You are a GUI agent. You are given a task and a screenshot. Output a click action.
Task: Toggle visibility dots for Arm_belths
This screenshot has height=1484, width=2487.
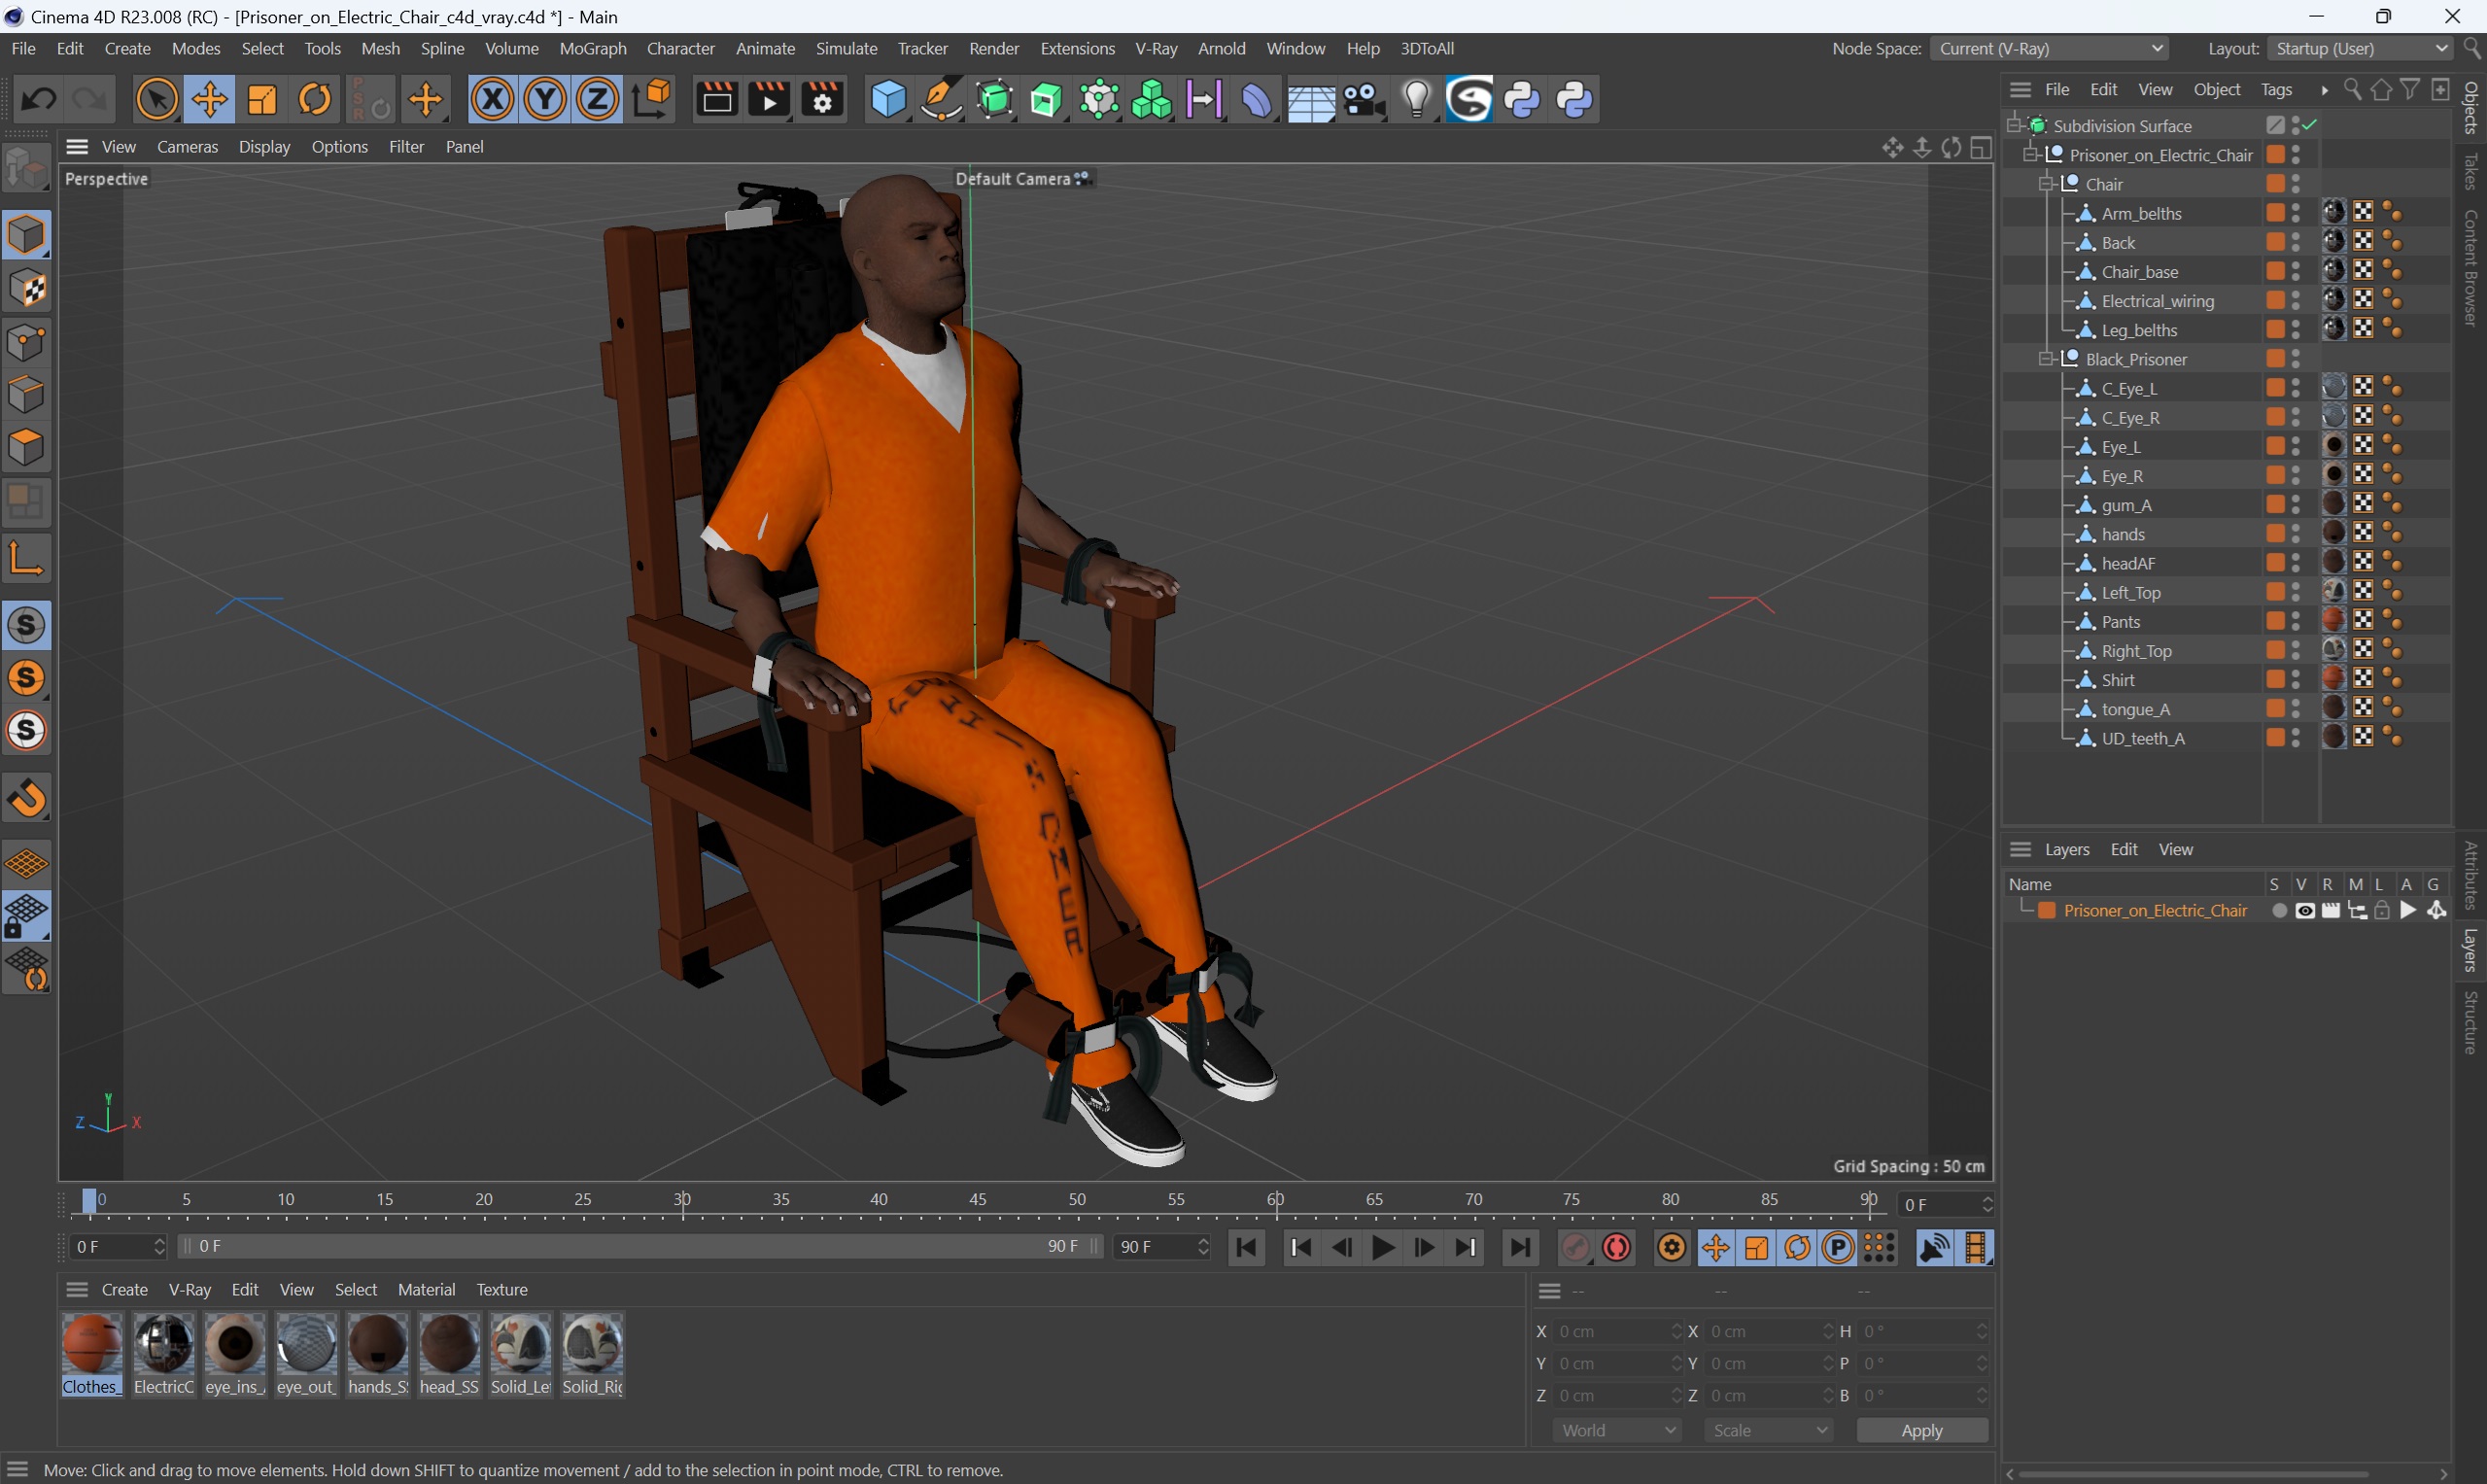coord(2296,213)
